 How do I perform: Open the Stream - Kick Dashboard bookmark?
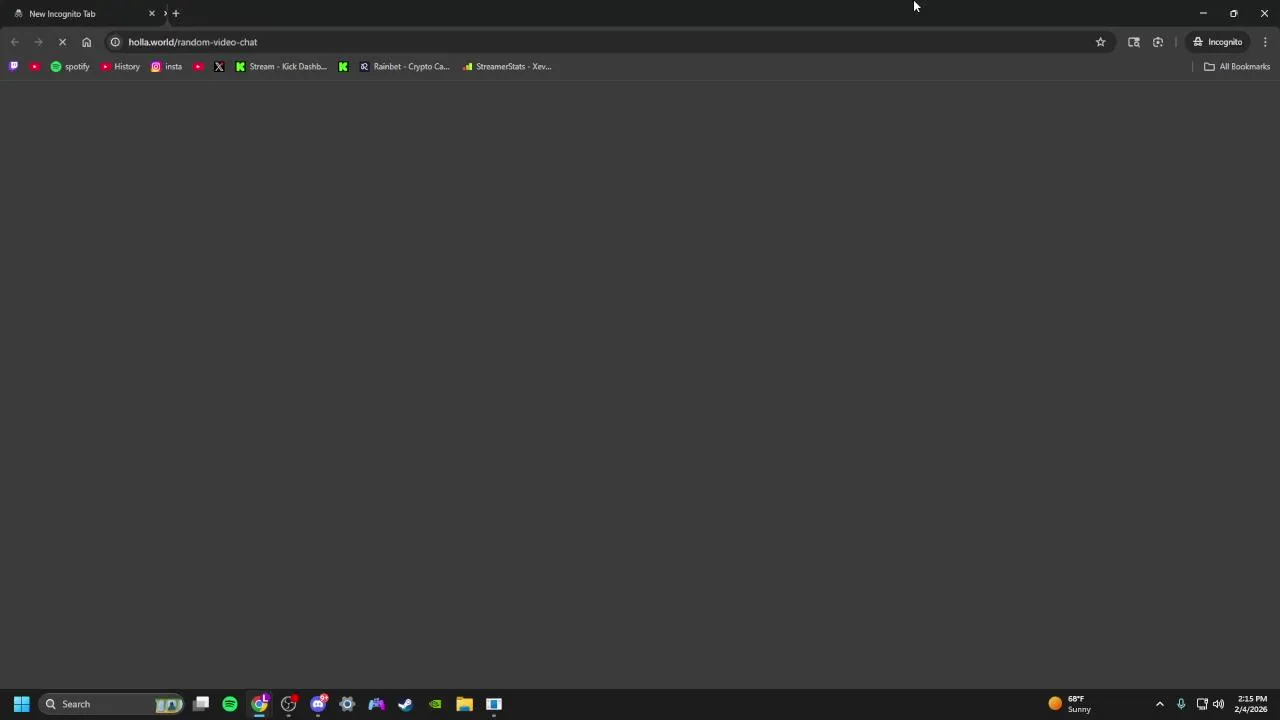tap(281, 66)
